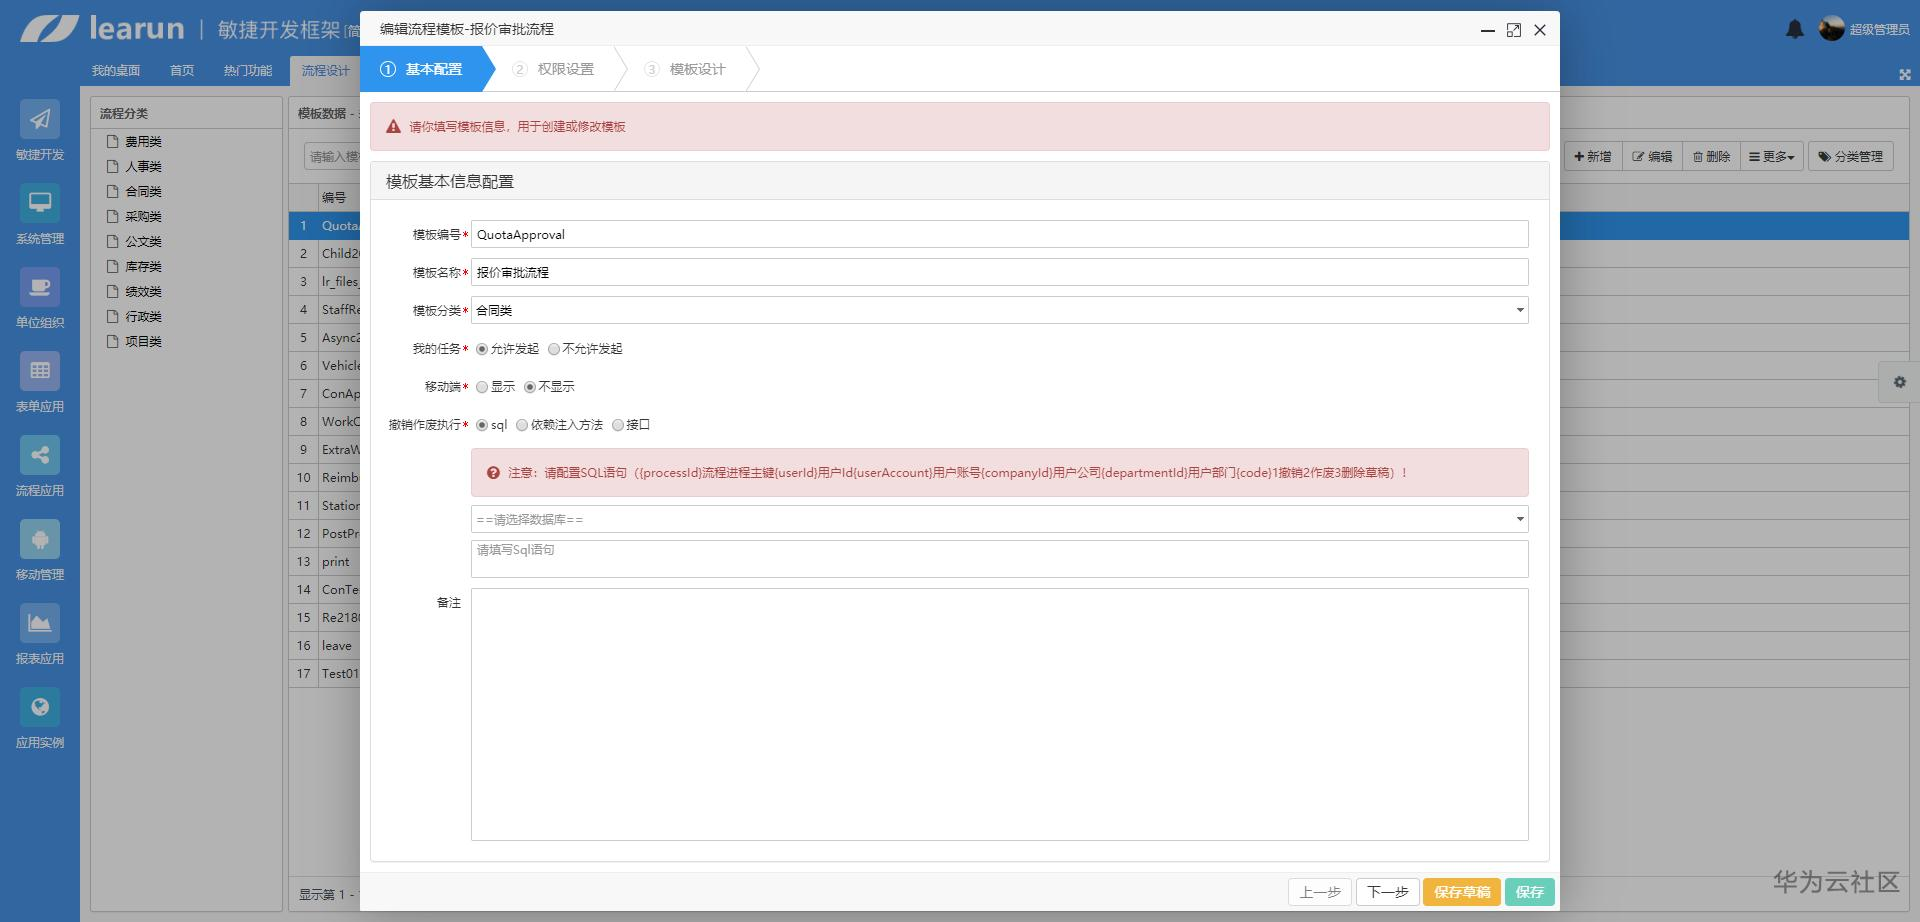
Task: Open the 请选择数据库 dropdown
Action: [999, 519]
